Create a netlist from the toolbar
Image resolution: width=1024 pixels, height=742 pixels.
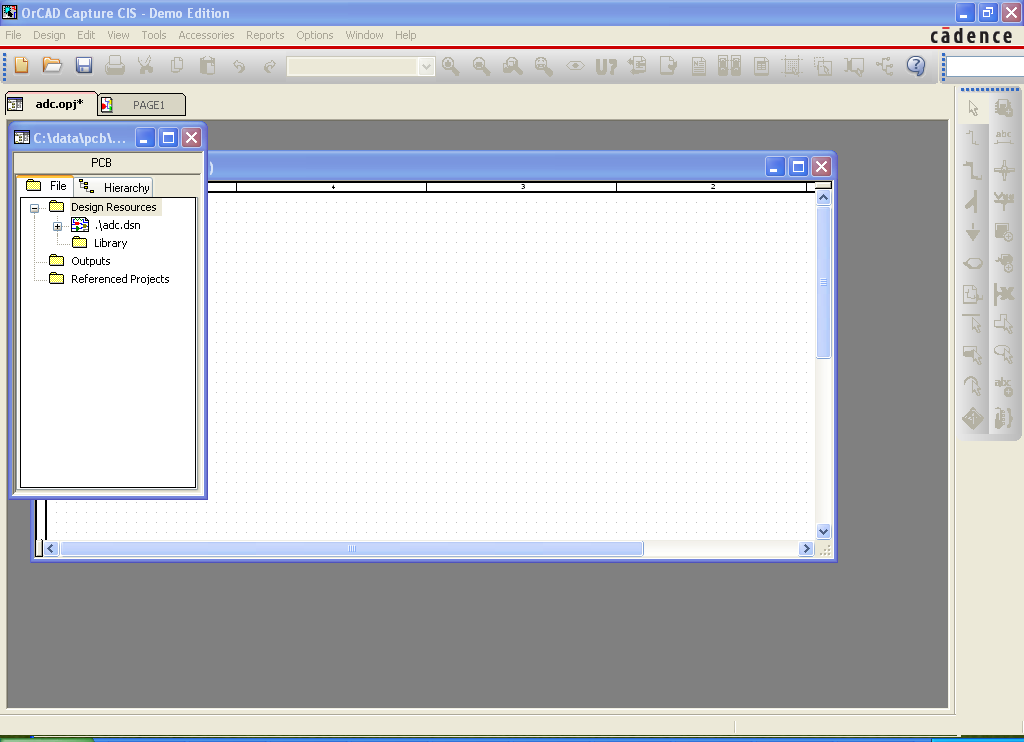tap(699, 66)
